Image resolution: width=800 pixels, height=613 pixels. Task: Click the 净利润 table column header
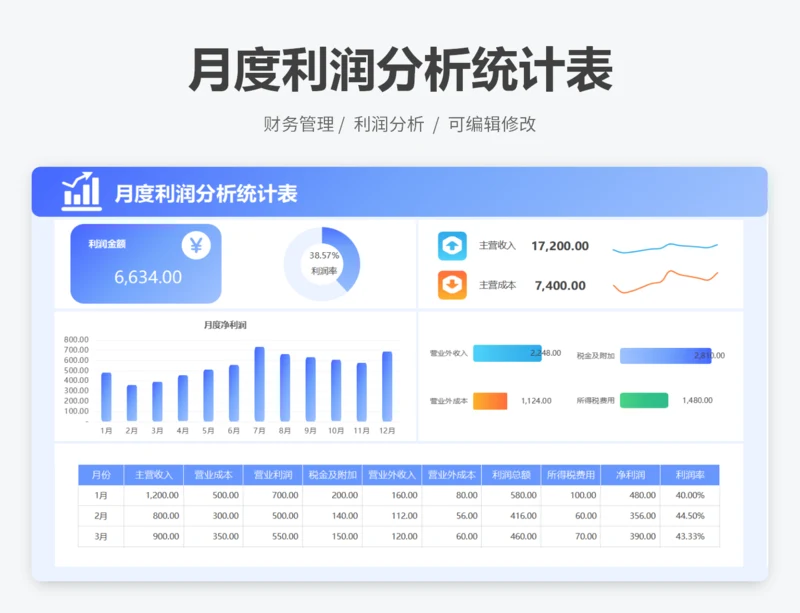pyautogui.click(x=631, y=475)
